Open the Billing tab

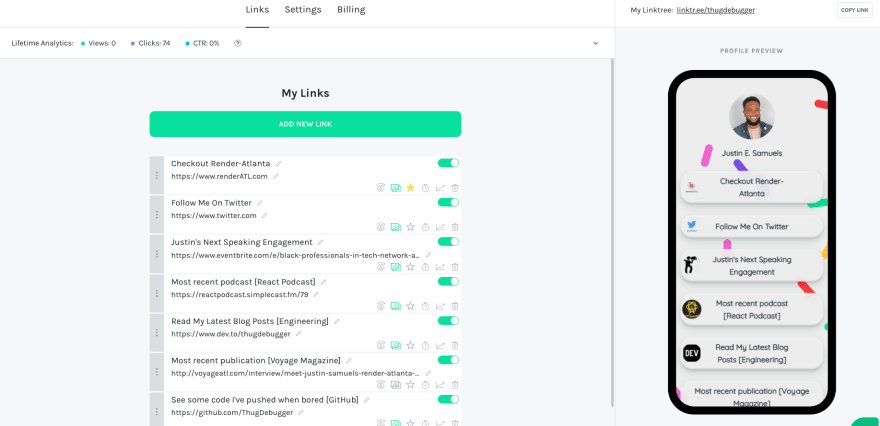pos(351,10)
